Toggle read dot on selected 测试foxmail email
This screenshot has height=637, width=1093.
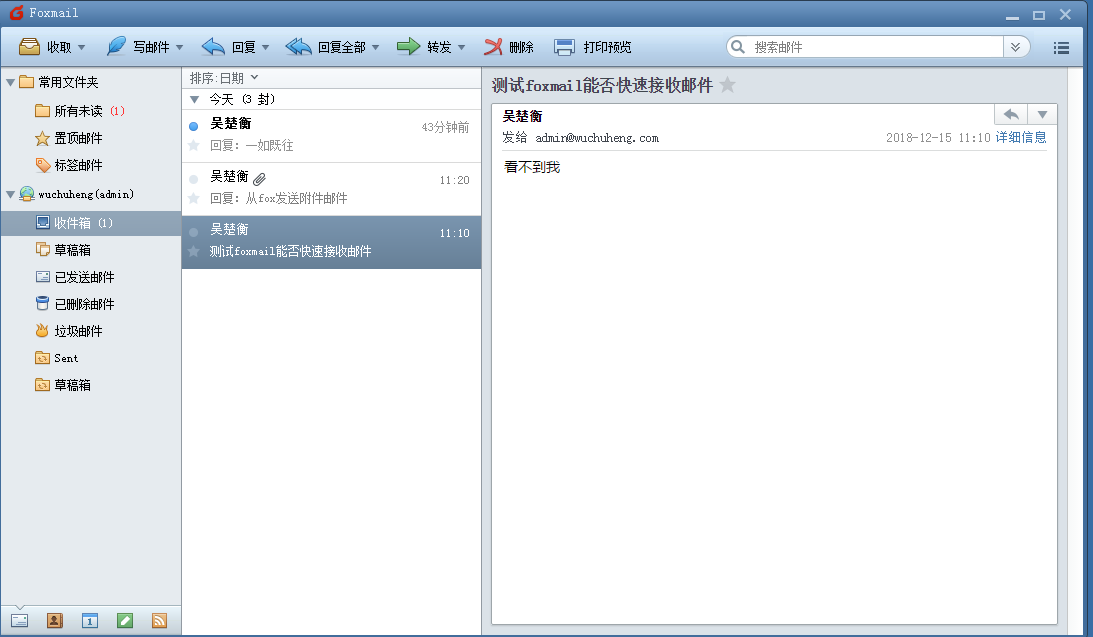[x=194, y=232]
